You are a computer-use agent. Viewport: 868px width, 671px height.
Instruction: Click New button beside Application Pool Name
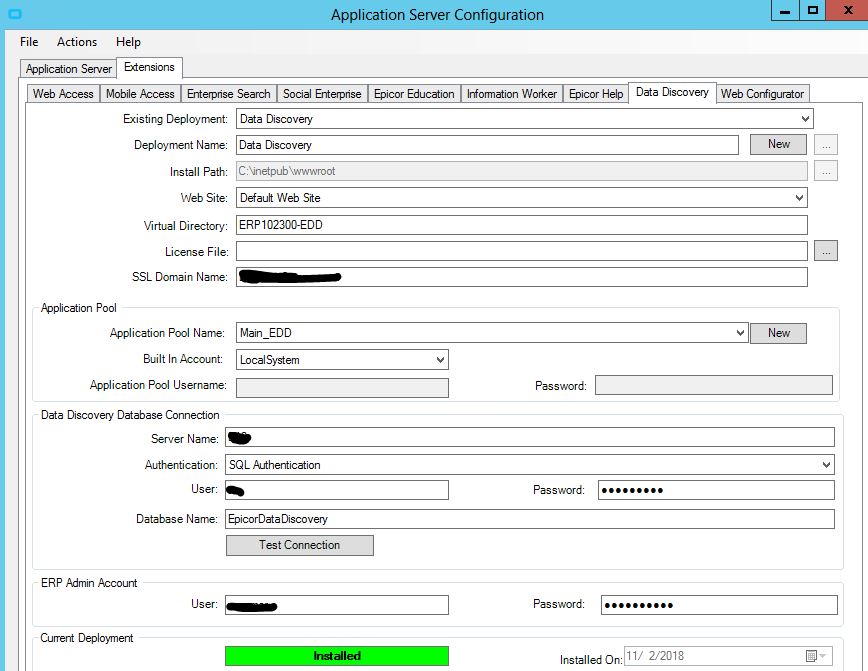click(778, 333)
